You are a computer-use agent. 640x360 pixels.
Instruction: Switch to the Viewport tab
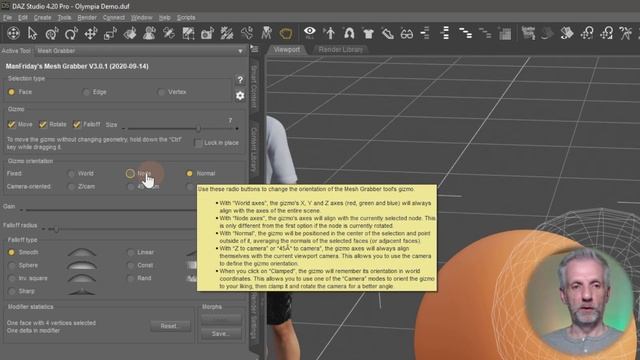point(287,49)
